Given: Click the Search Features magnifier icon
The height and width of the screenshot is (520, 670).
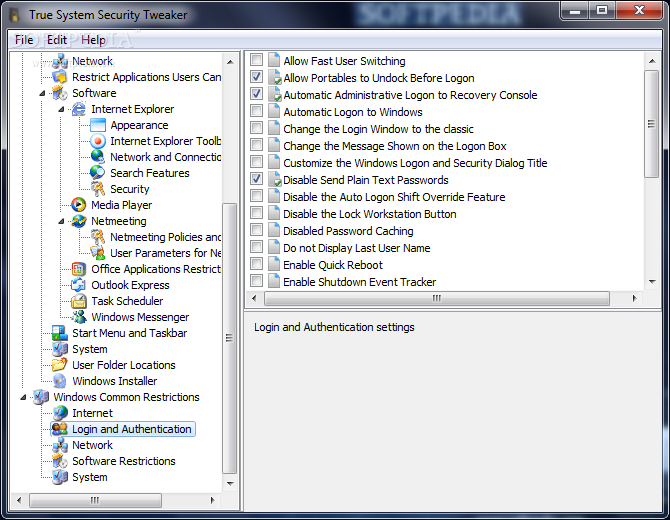Looking at the screenshot, I should coord(98,173).
